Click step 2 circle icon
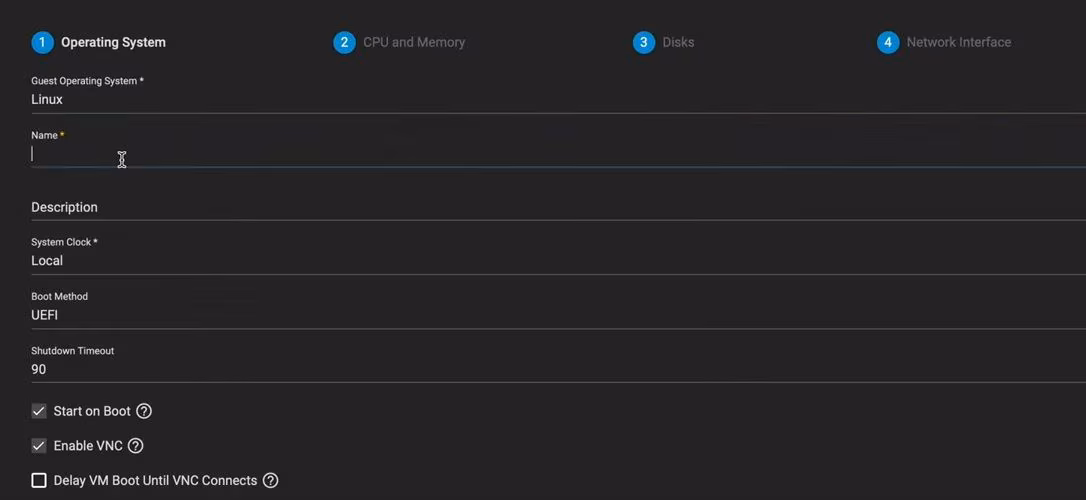The width and height of the screenshot is (1086, 500). point(344,43)
